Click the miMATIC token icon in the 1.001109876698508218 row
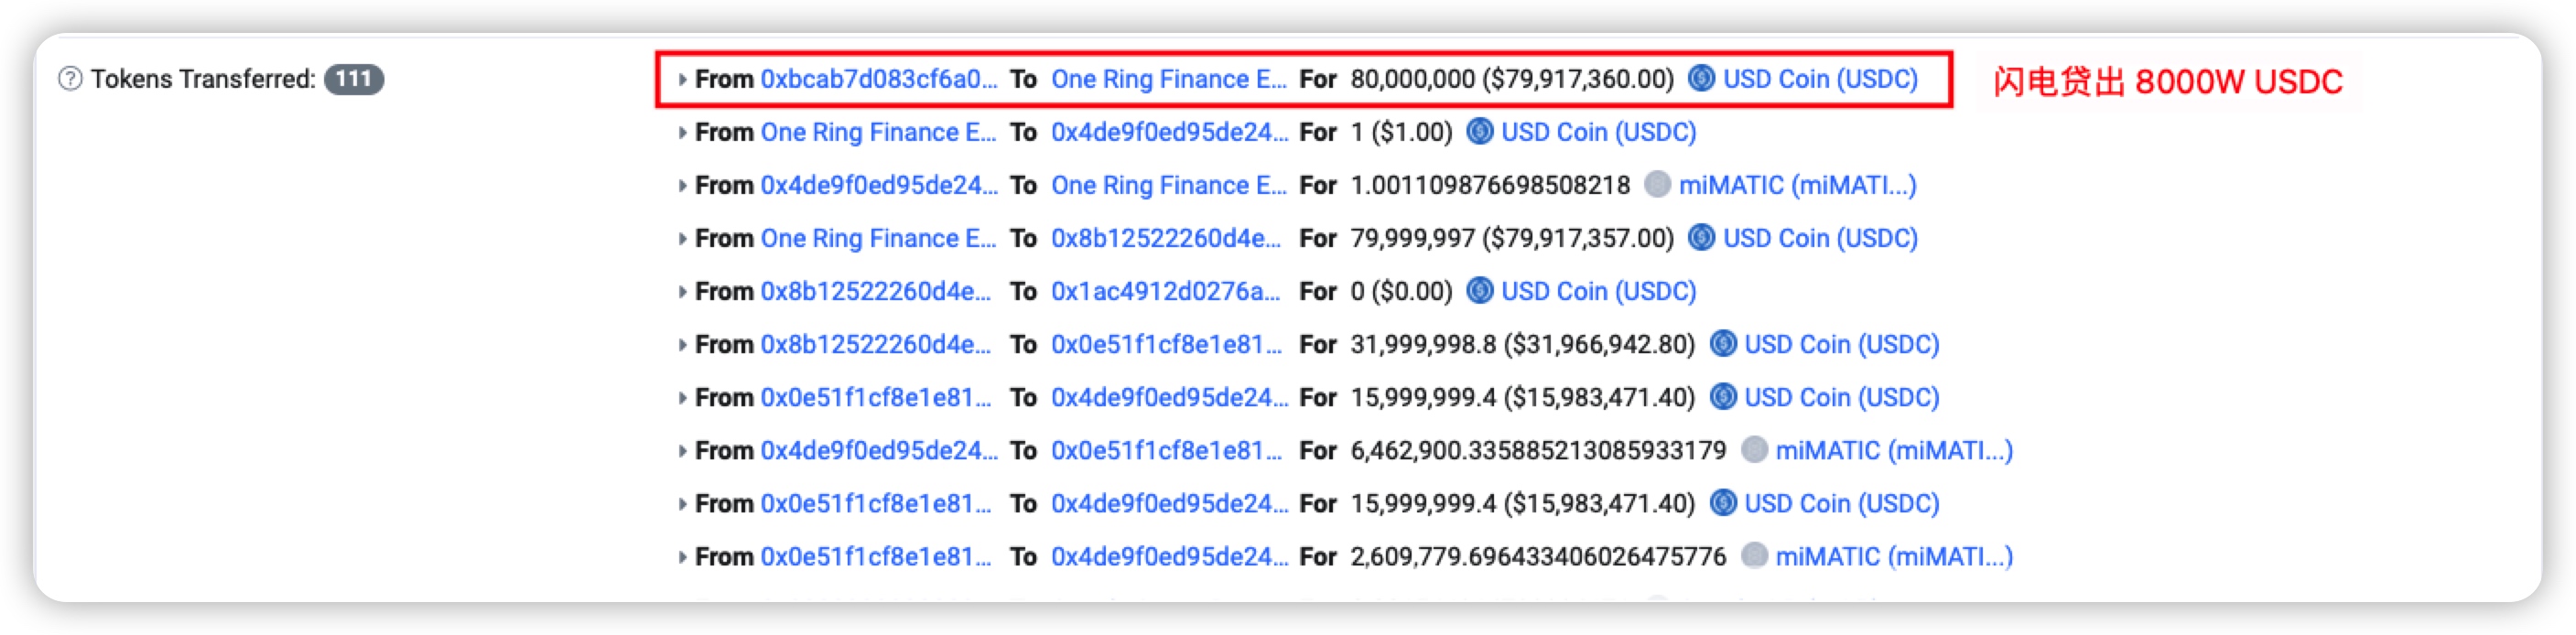The image size is (2576, 635). coord(1657,184)
